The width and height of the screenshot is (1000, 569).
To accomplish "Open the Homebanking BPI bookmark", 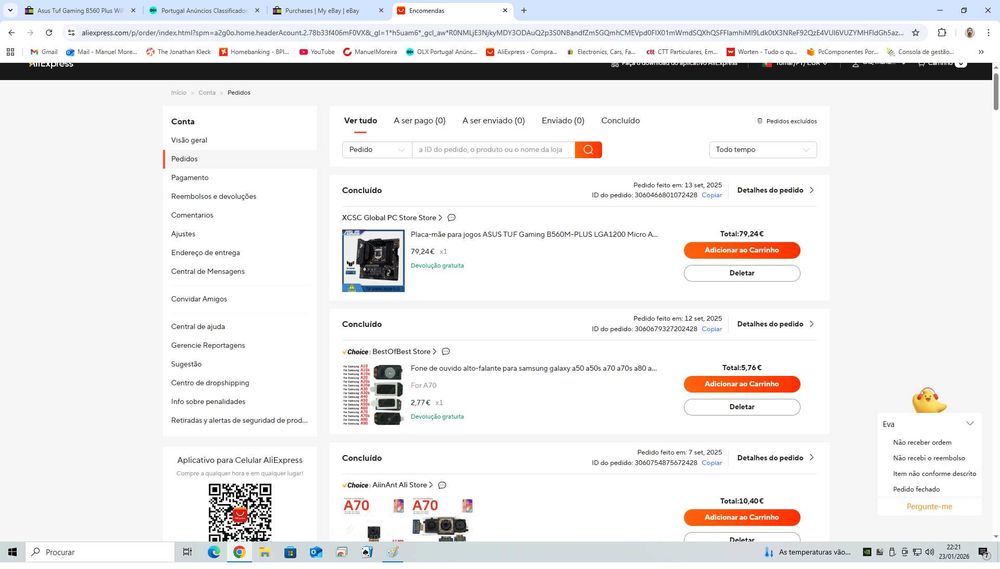I will pyautogui.click(x=254, y=52).
